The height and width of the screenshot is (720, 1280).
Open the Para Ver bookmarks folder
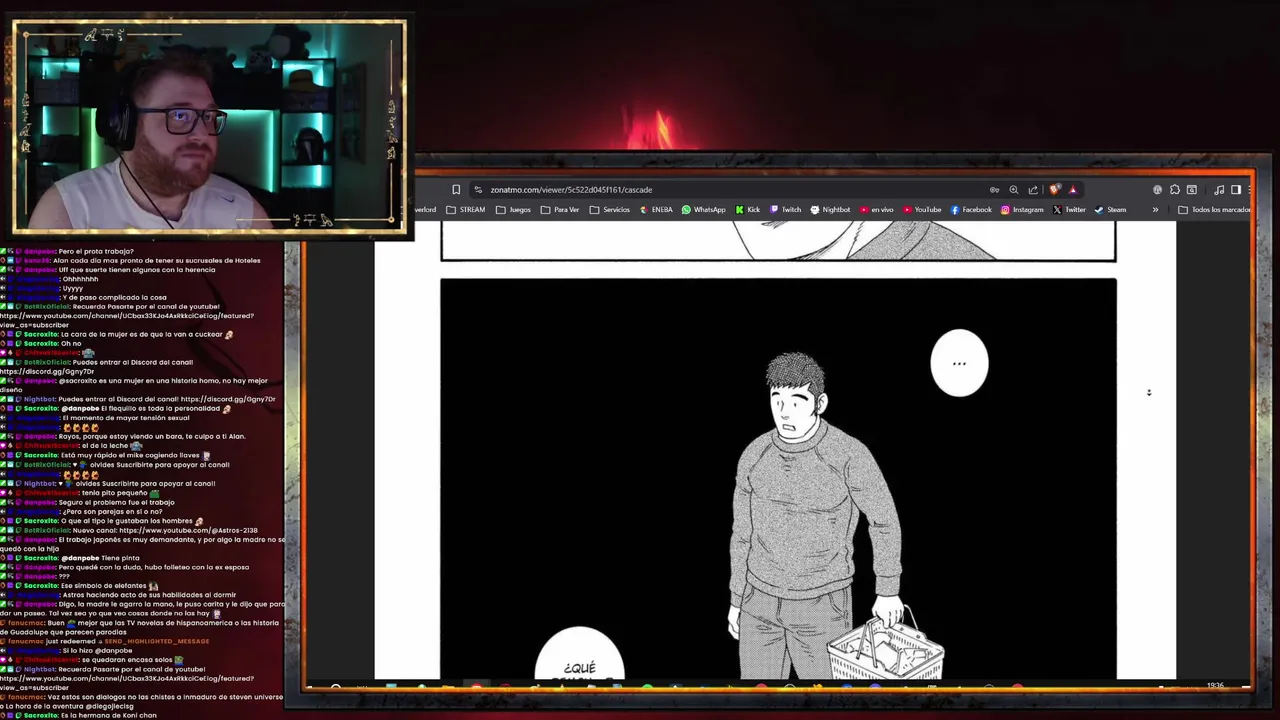(560, 210)
